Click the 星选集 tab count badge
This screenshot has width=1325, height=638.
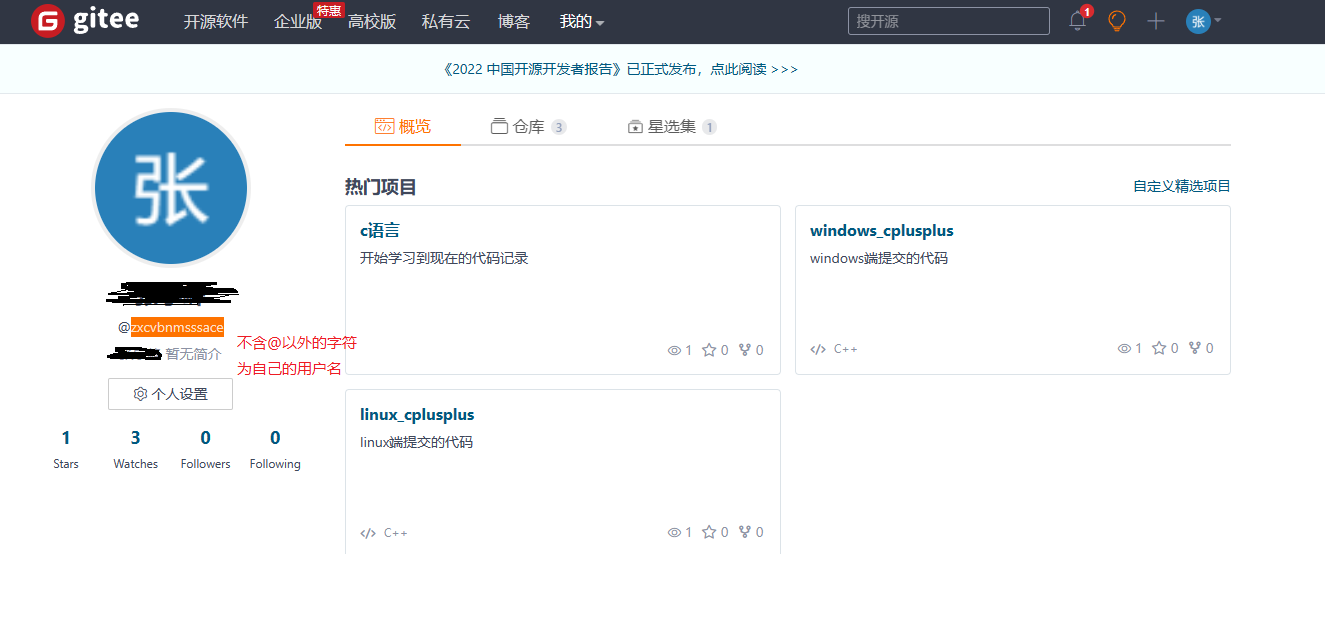pos(709,127)
